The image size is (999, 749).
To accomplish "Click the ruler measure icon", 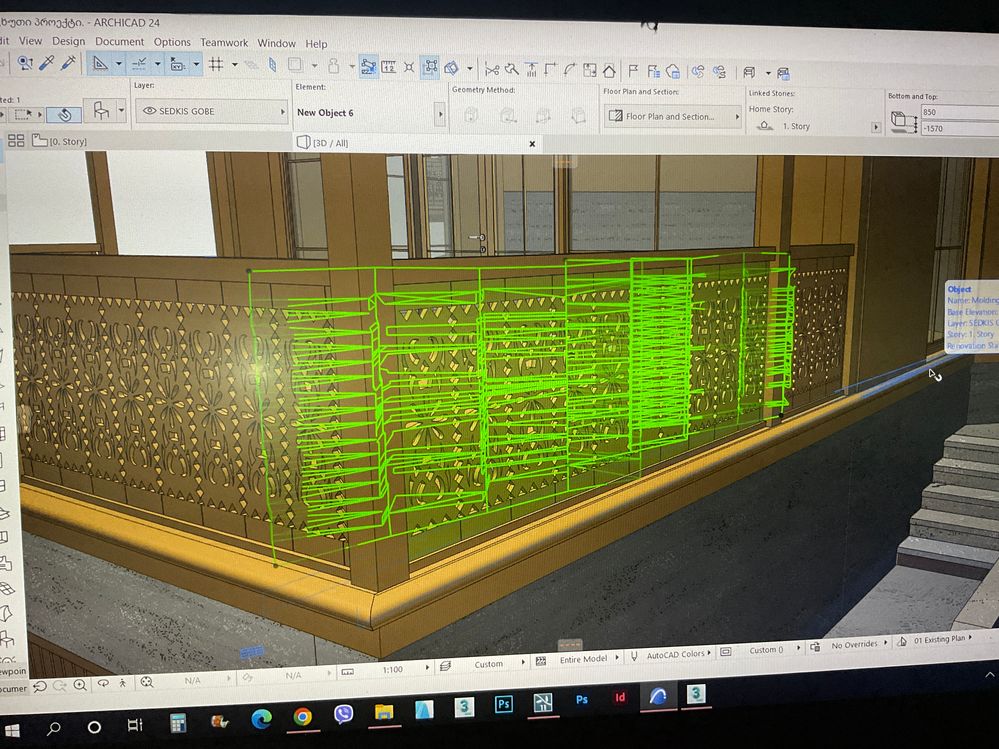I will pos(389,67).
